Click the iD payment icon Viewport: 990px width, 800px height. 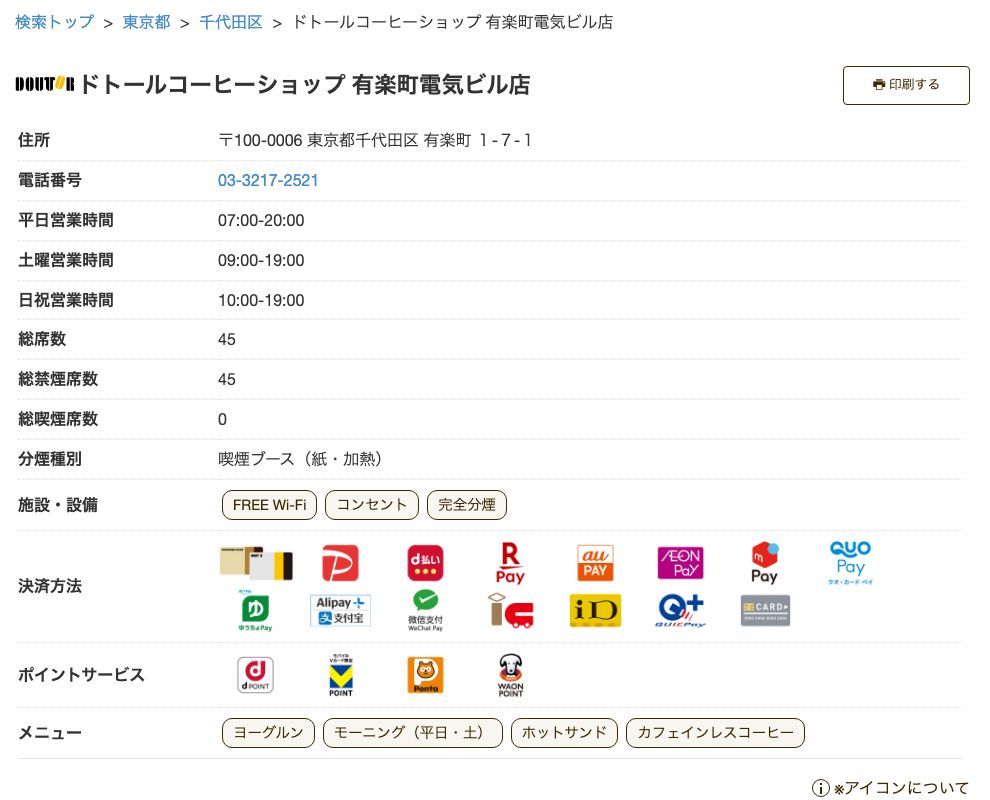tap(595, 611)
